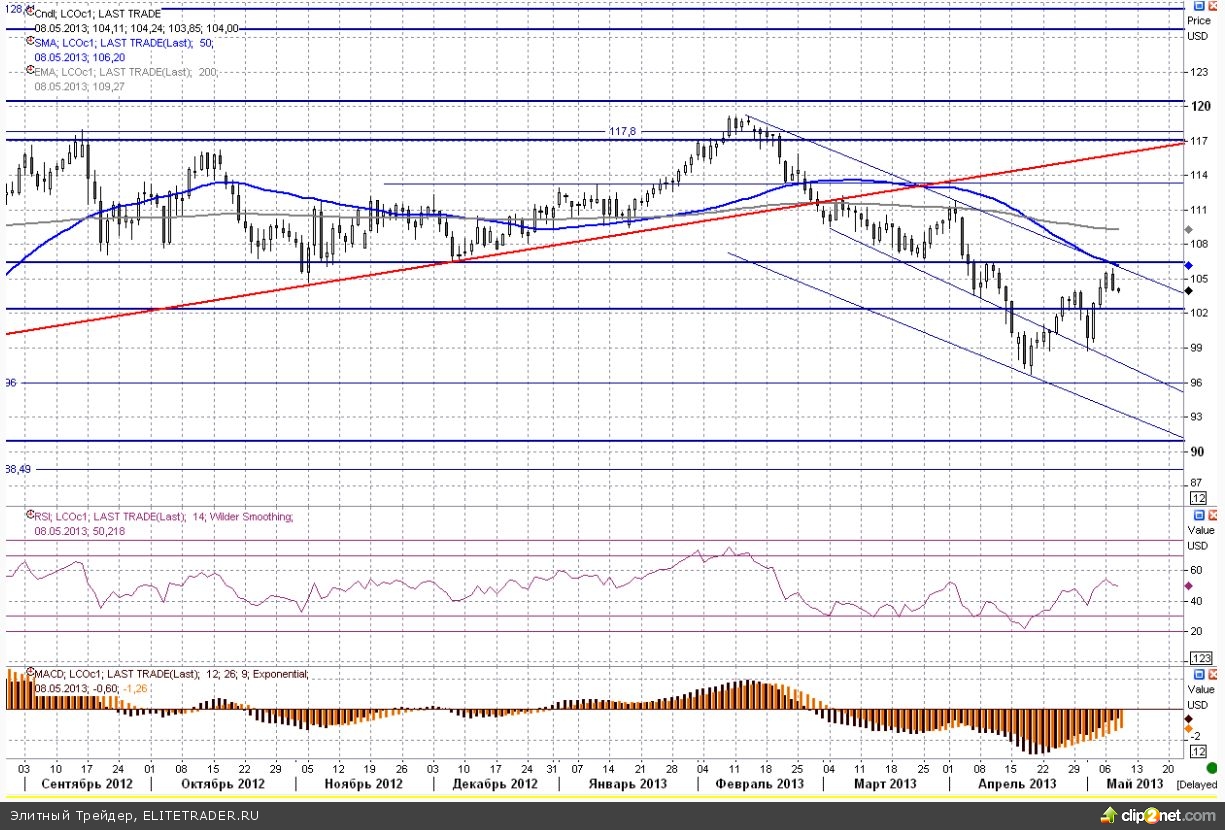Screen dimensions: 1225x830
Task: Click the info icon beside the RSI indicator label
Action: point(28,515)
